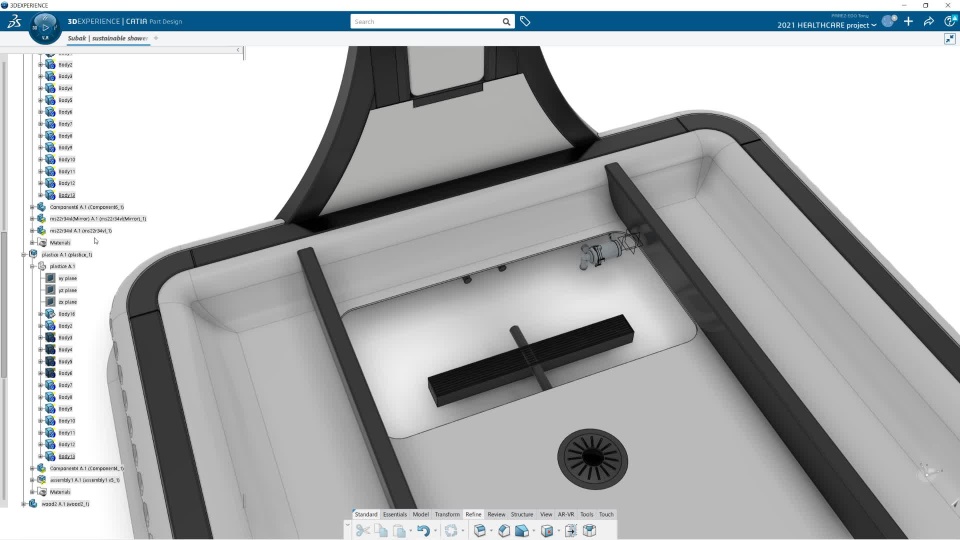Image resolution: width=960 pixels, height=540 pixels.
Task: Click the Body16 body icon
Action: coord(50,314)
